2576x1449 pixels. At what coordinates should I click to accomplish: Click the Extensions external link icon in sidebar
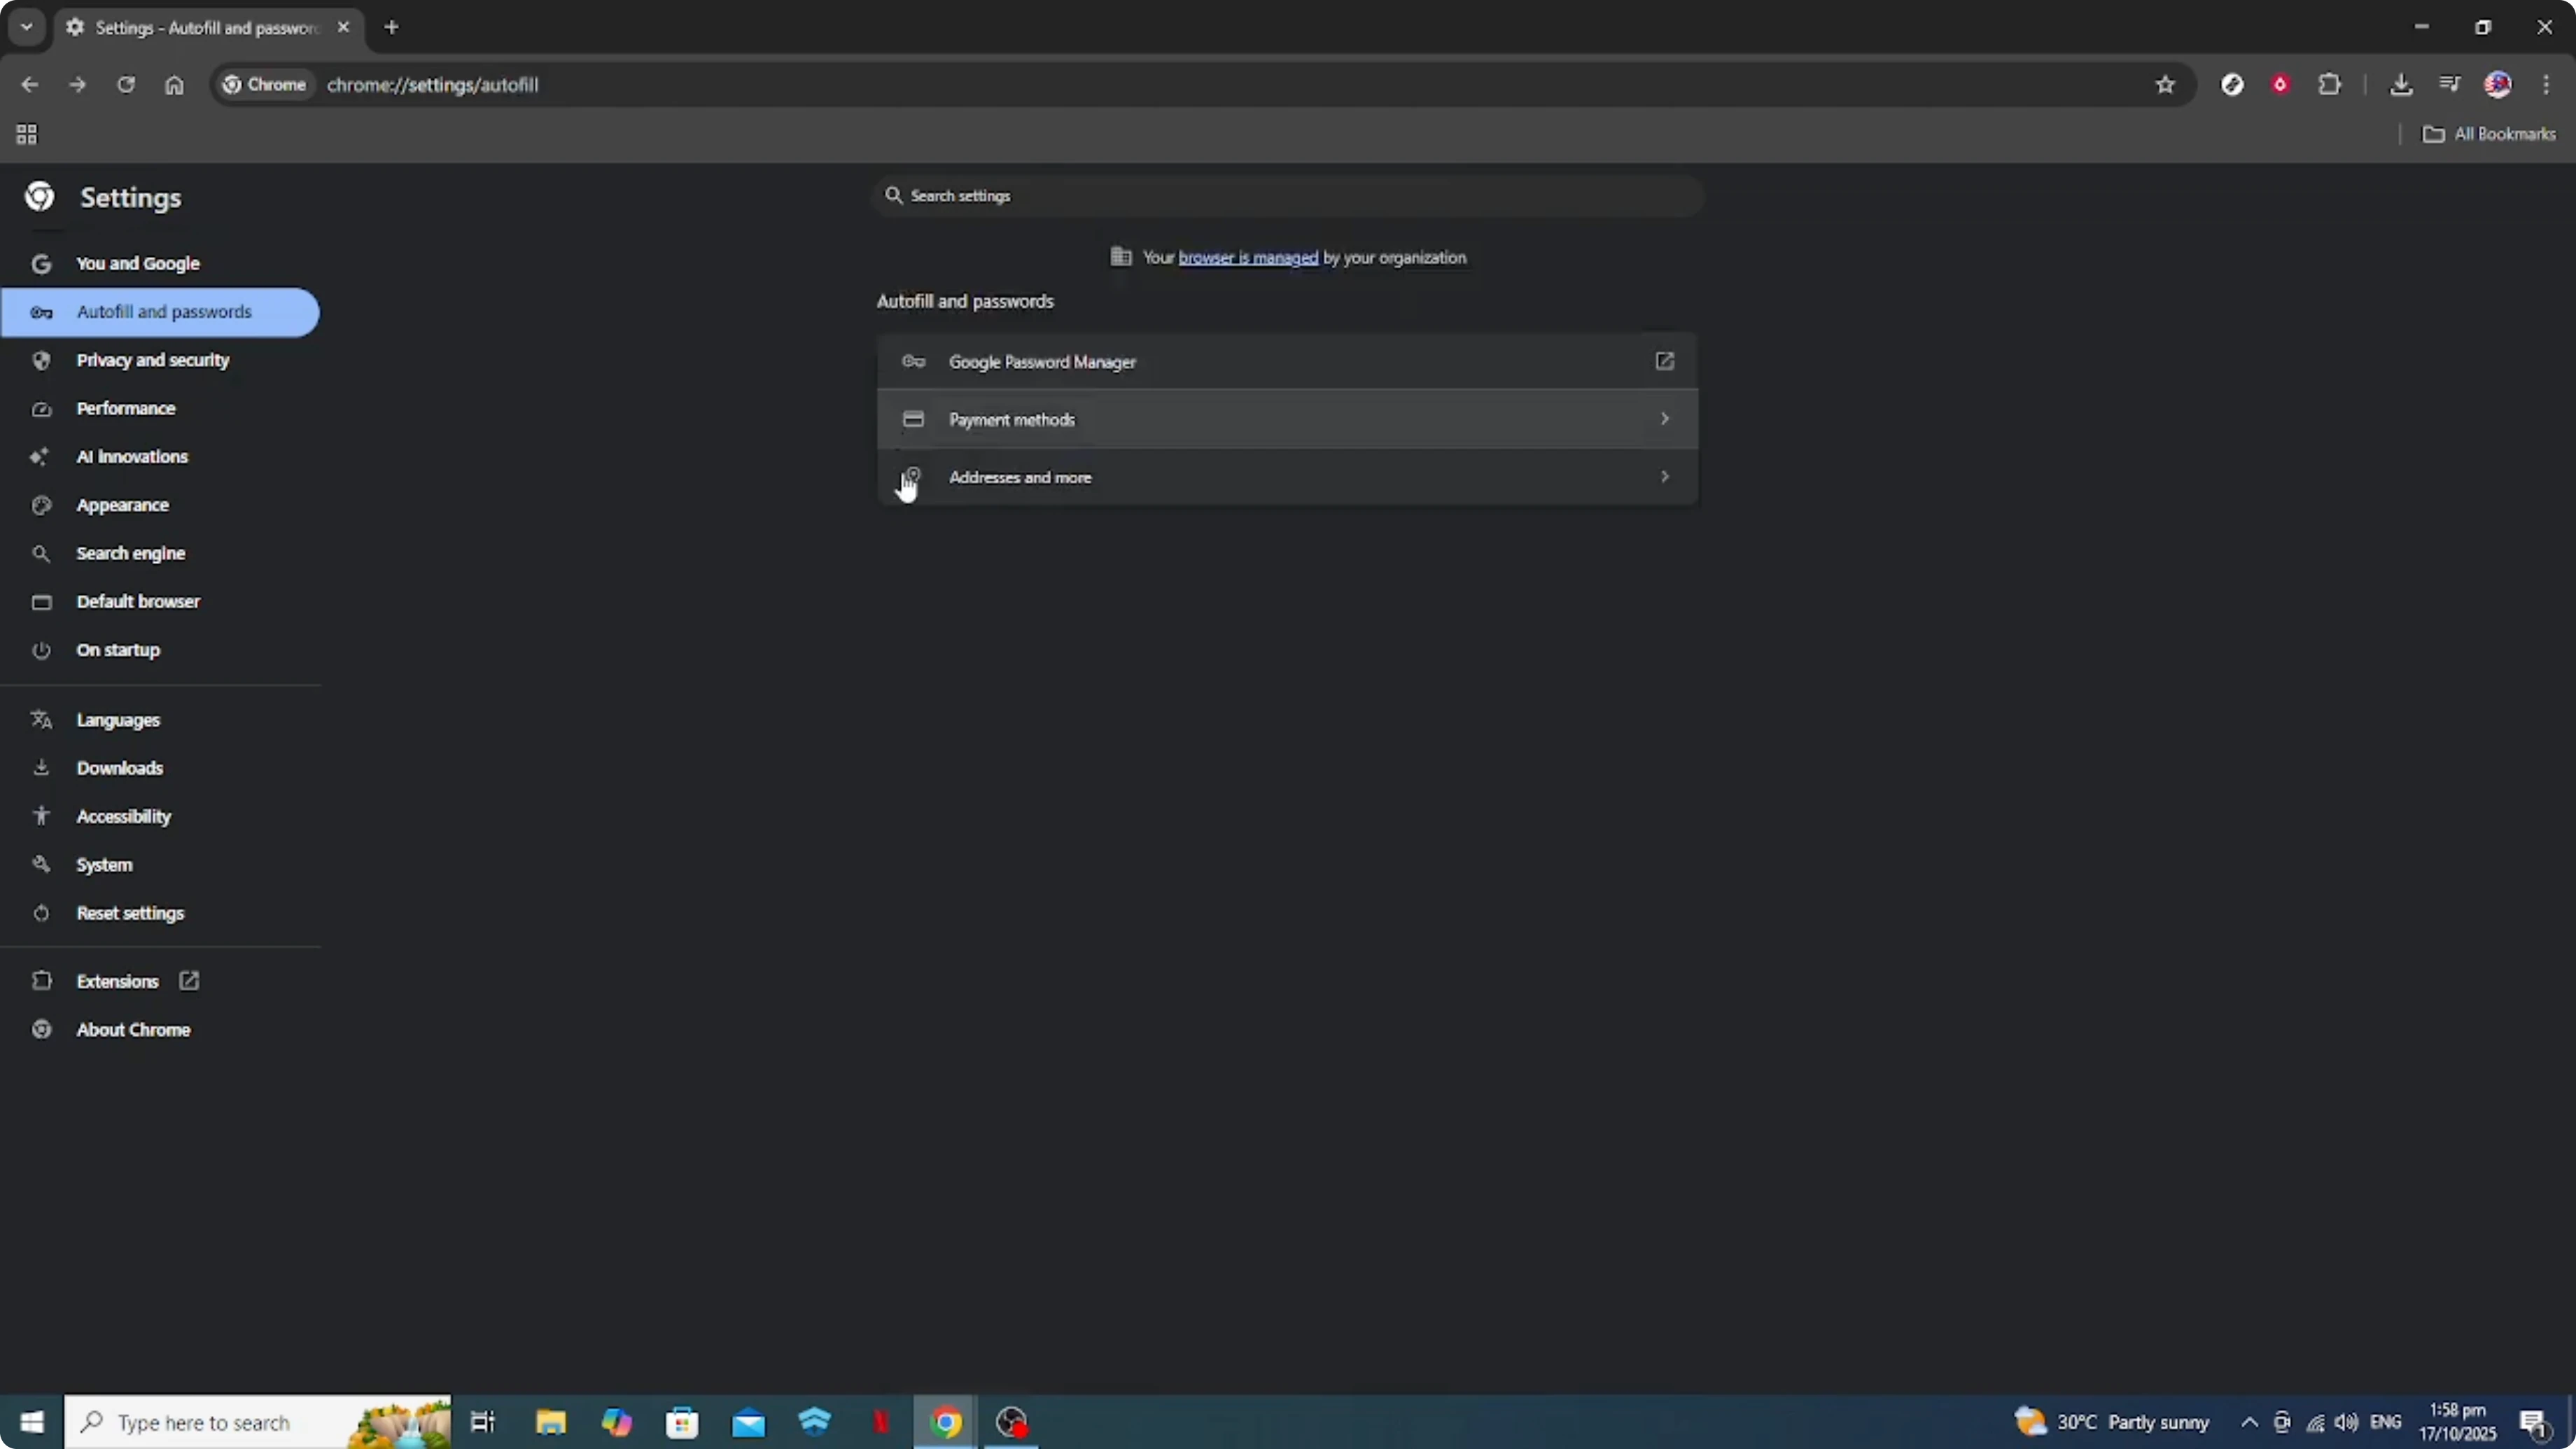tap(189, 981)
